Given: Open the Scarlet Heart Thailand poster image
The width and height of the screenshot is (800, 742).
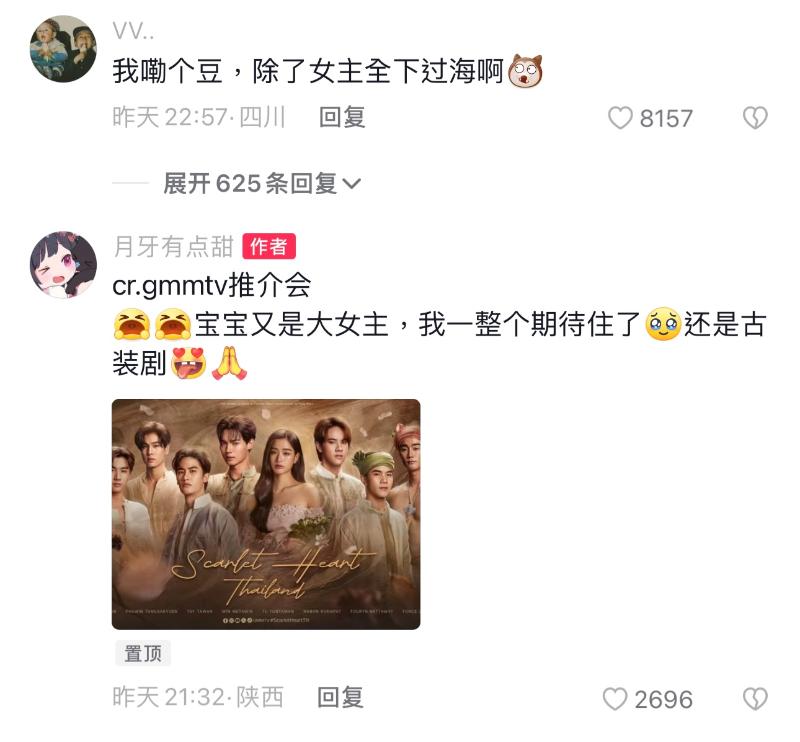Looking at the screenshot, I should coord(266,514).
